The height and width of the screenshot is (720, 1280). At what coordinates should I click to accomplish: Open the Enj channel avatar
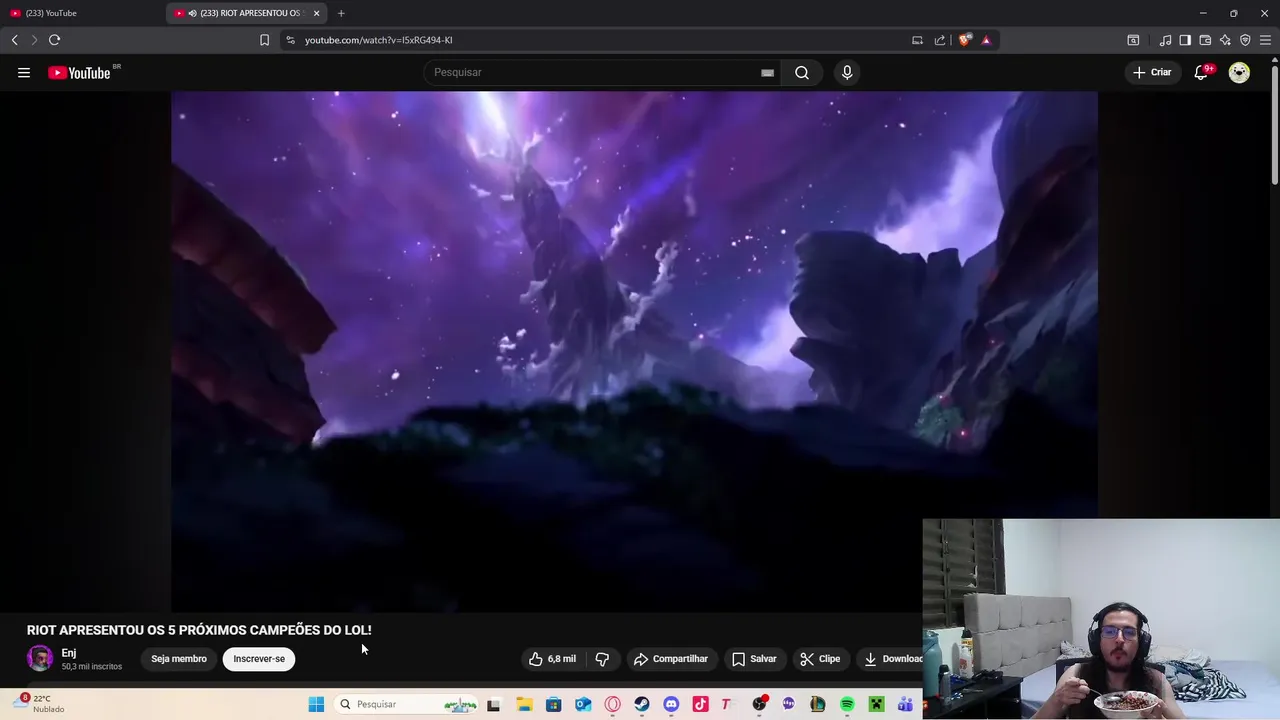[x=40, y=658]
